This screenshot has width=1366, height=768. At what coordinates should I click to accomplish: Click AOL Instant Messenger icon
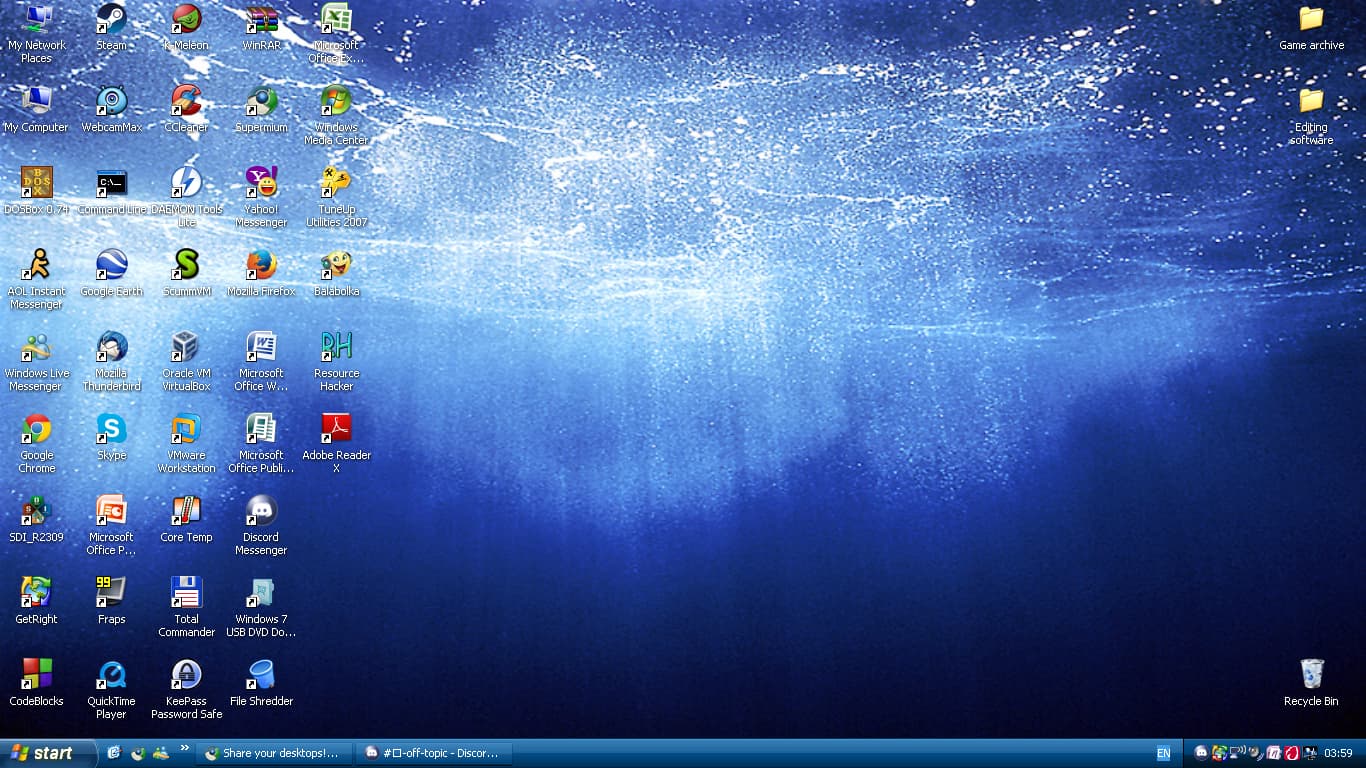pyautogui.click(x=37, y=264)
